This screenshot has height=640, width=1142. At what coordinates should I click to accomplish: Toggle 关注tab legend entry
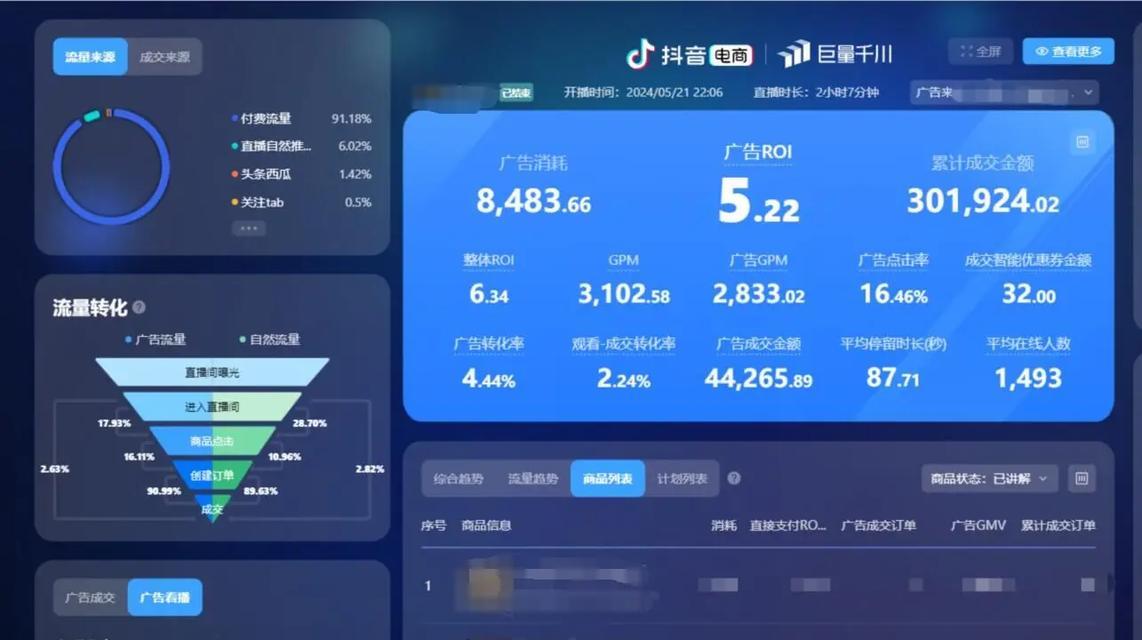pos(301,202)
